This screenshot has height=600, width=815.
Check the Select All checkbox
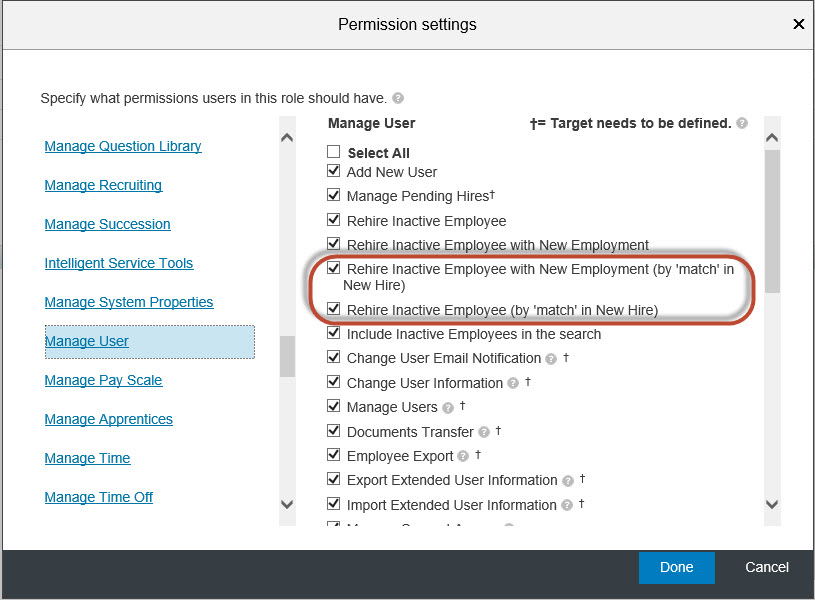(x=334, y=152)
